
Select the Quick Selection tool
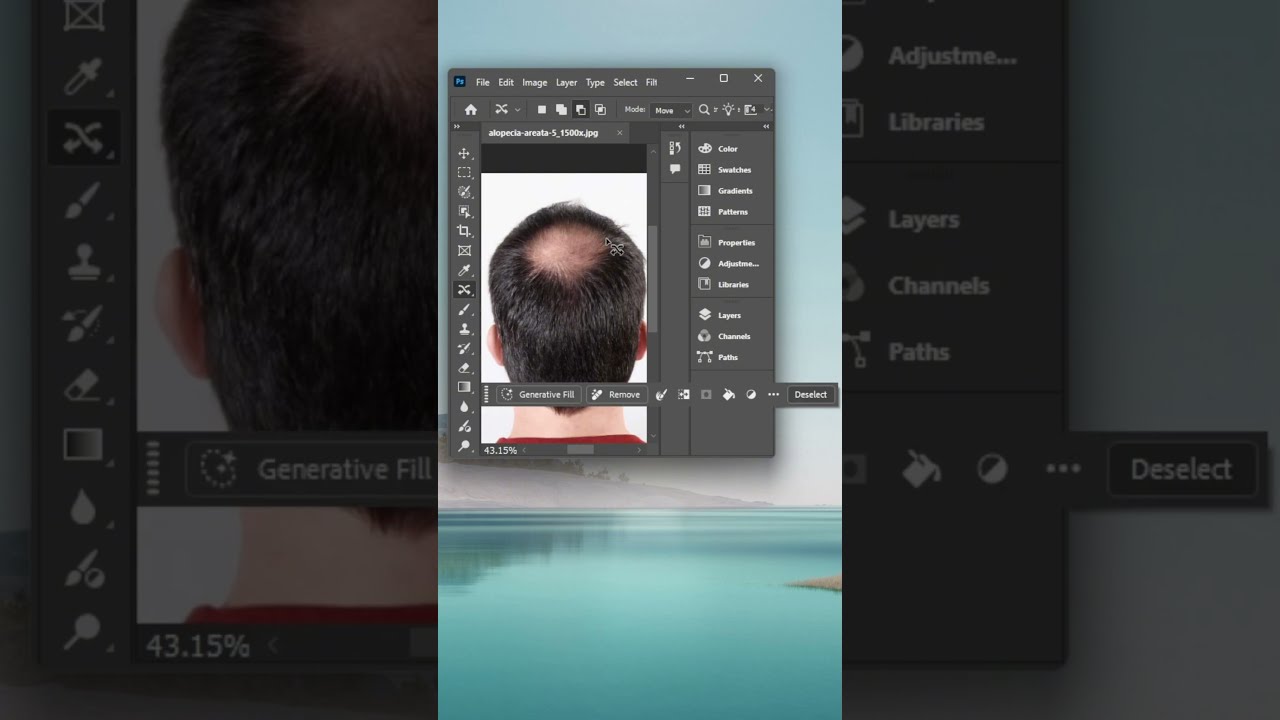click(x=464, y=192)
